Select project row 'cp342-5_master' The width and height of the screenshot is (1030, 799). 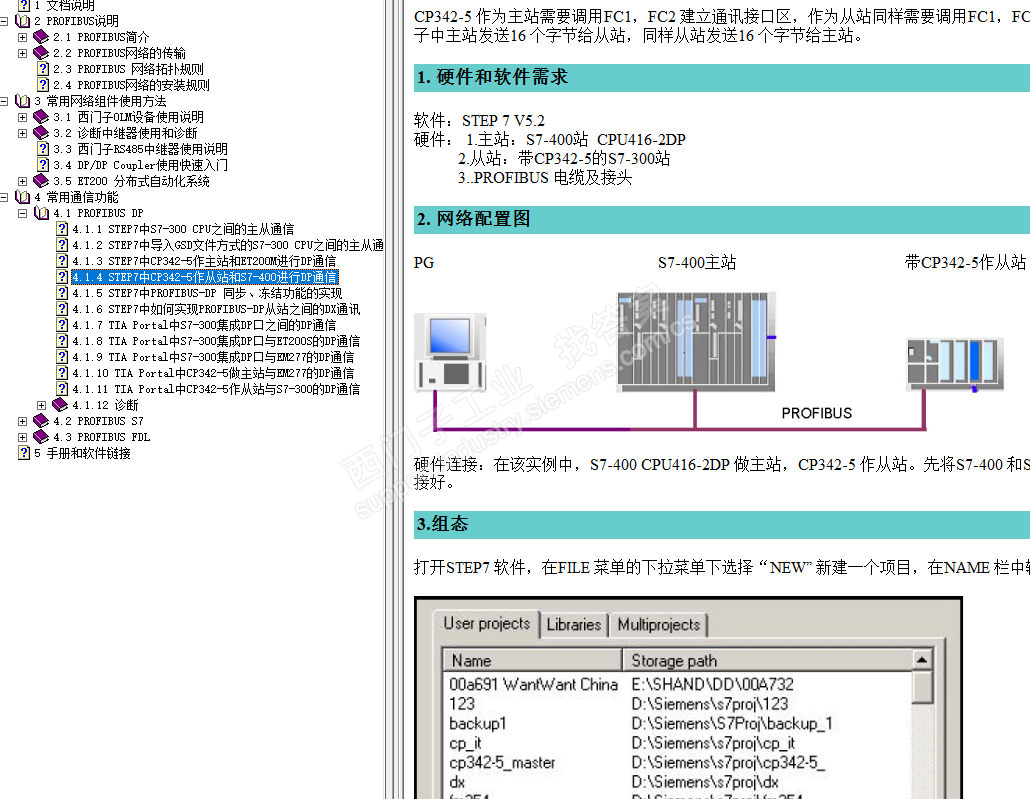[503, 763]
